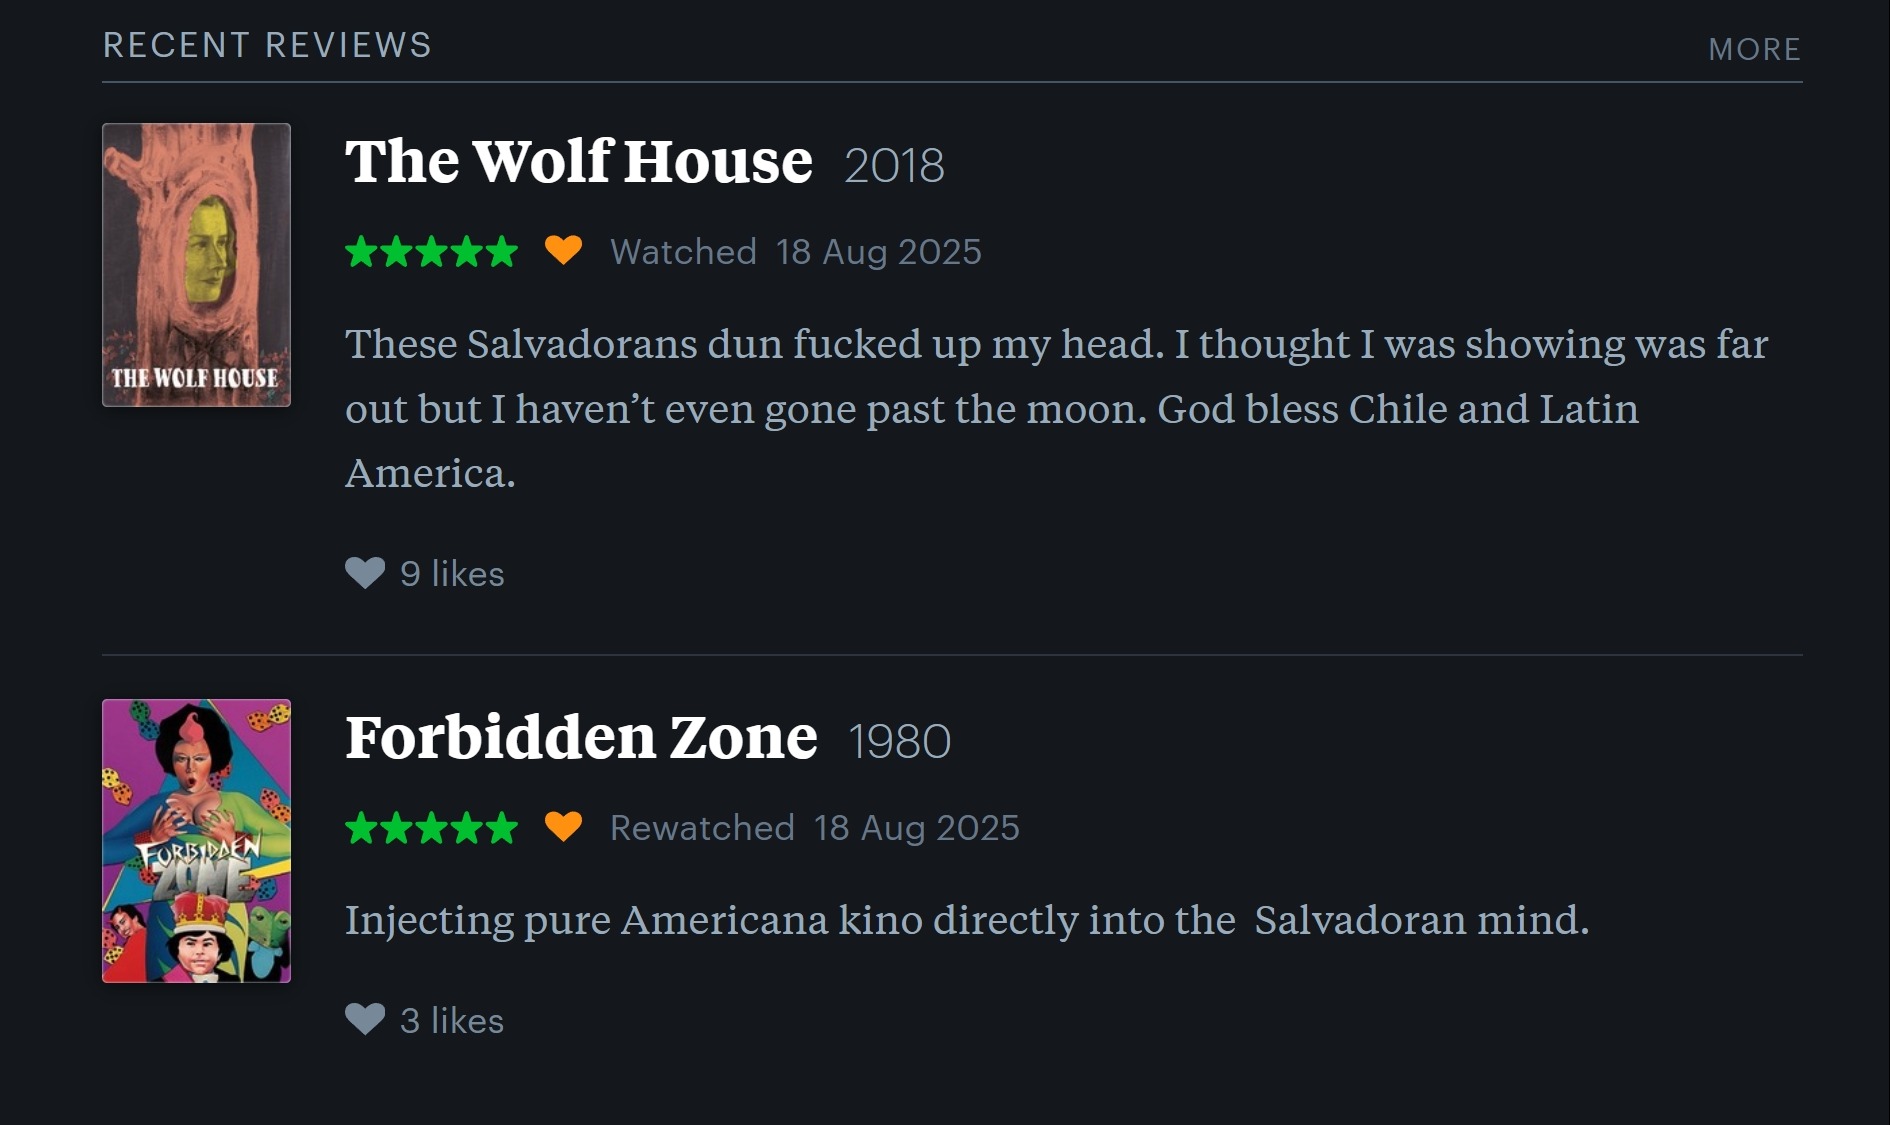The height and width of the screenshot is (1125, 1890).
Task: Click the 1980 release year link
Action: pos(899,741)
